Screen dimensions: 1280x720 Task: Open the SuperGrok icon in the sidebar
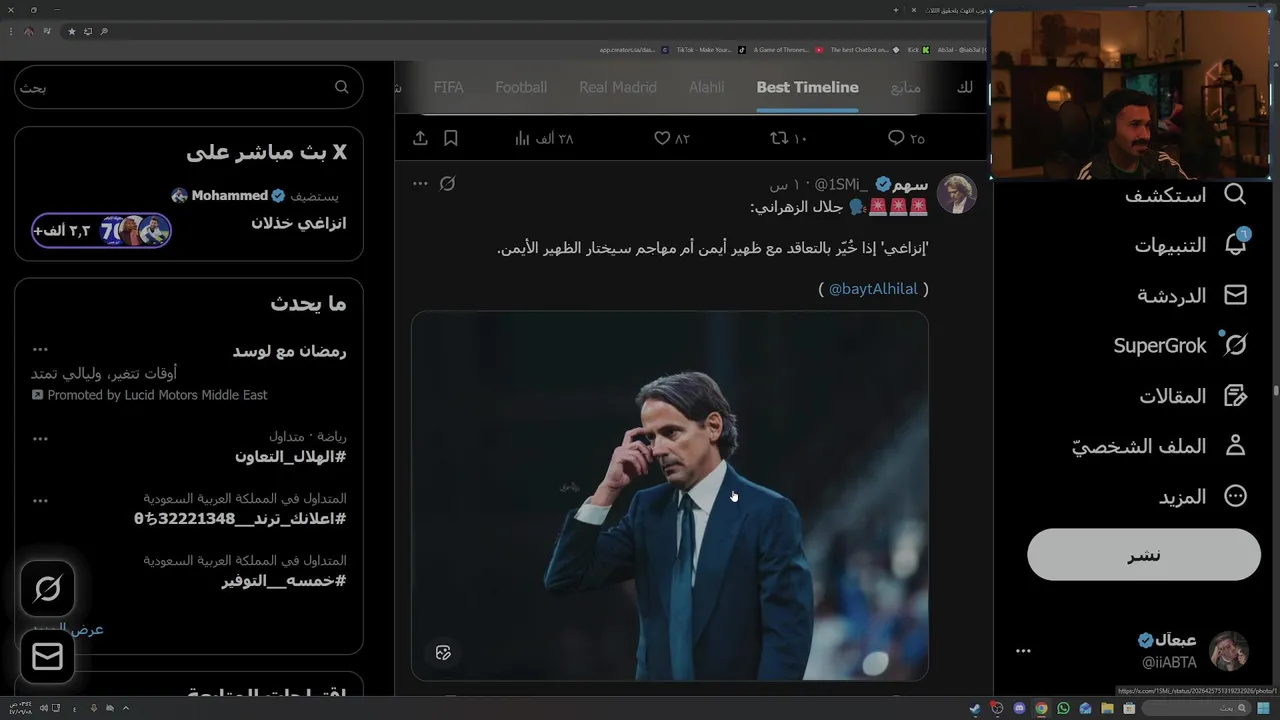tap(1236, 345)
